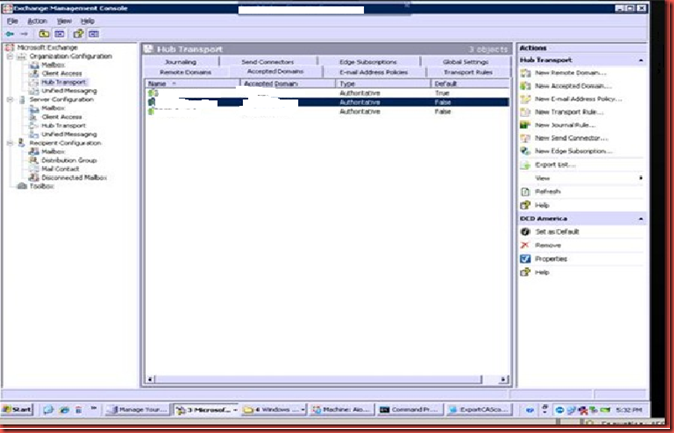Click Help icon under Hub Transport actions
Image resolution: width=674 pixels, height=433 pixels.
525,205
